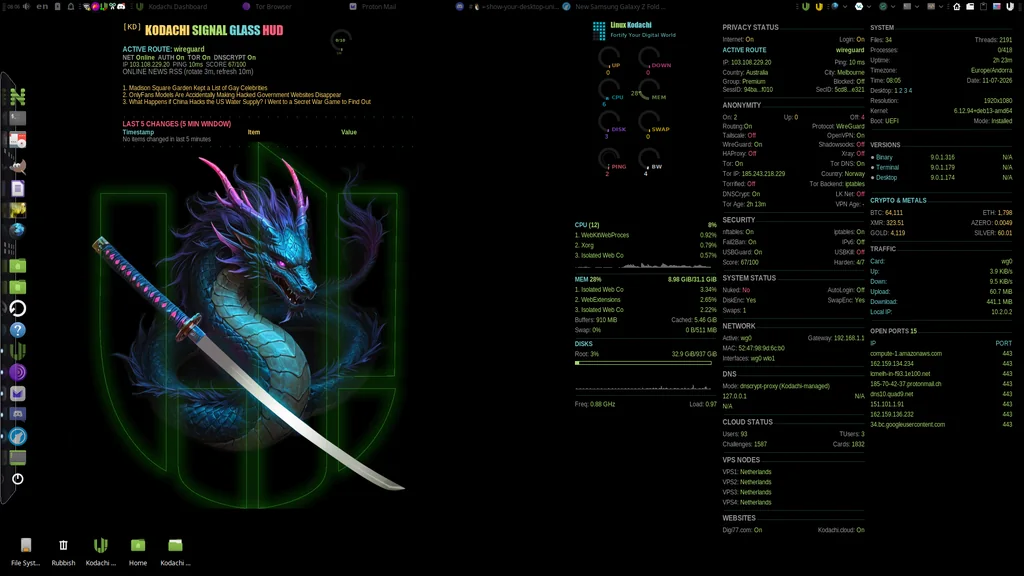Launch Tor Browser from the dock
The image size is (1024, 576).
pos(18,372)
